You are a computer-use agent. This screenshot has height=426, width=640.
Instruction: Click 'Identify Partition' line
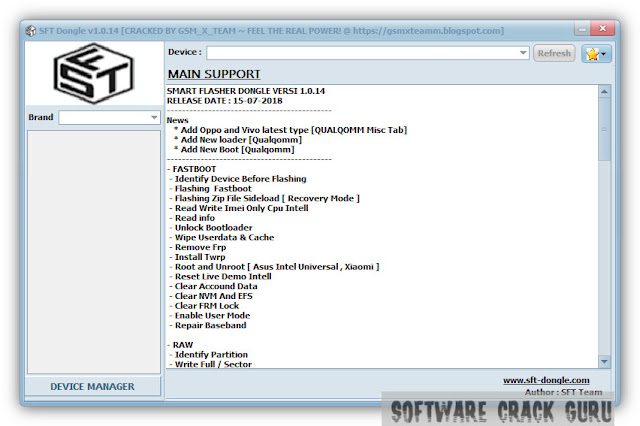pos(211,355)
